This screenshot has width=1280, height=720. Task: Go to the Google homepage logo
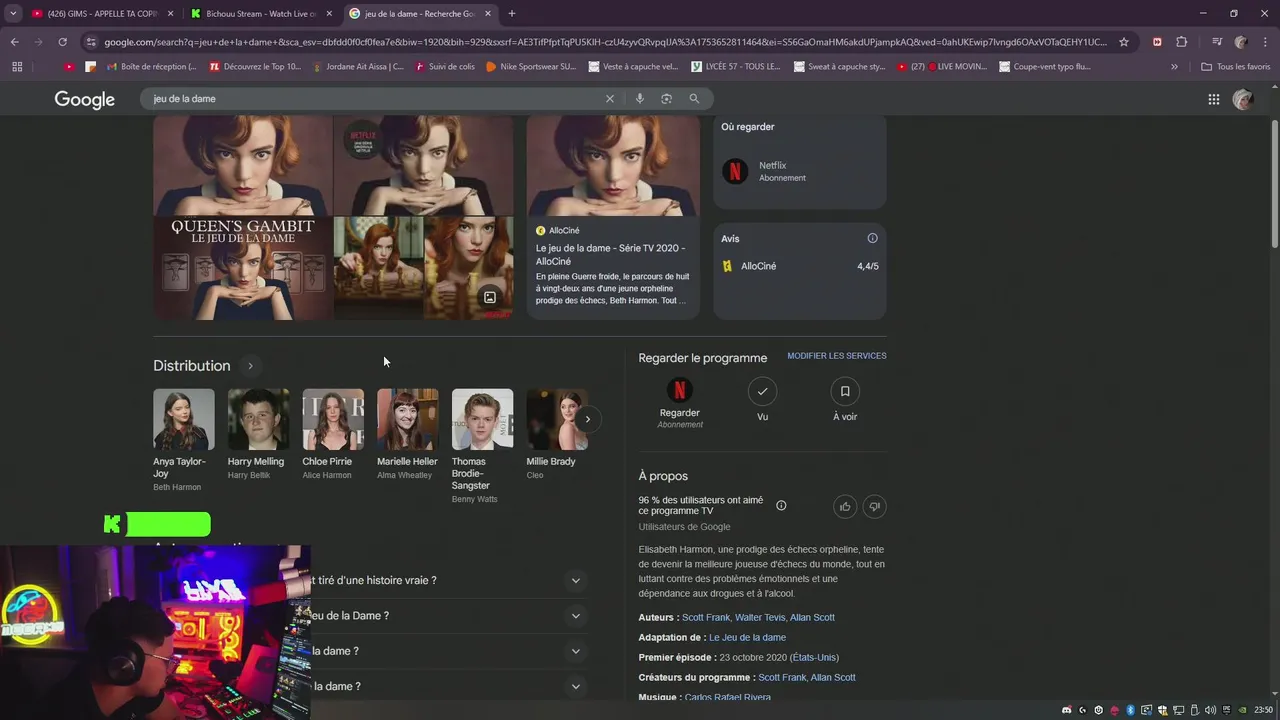(84, 99)
